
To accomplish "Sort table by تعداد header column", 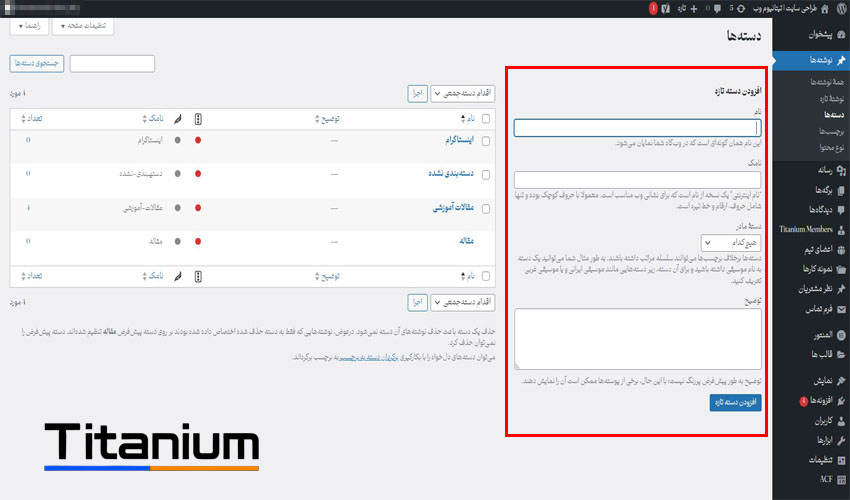I will point(31,119).
